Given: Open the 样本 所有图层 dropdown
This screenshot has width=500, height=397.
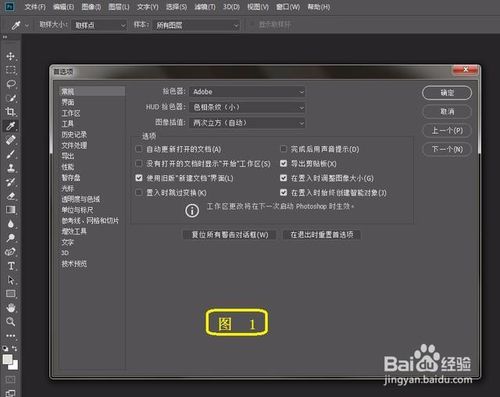Looking at the screenshot, I should point(196,25).
